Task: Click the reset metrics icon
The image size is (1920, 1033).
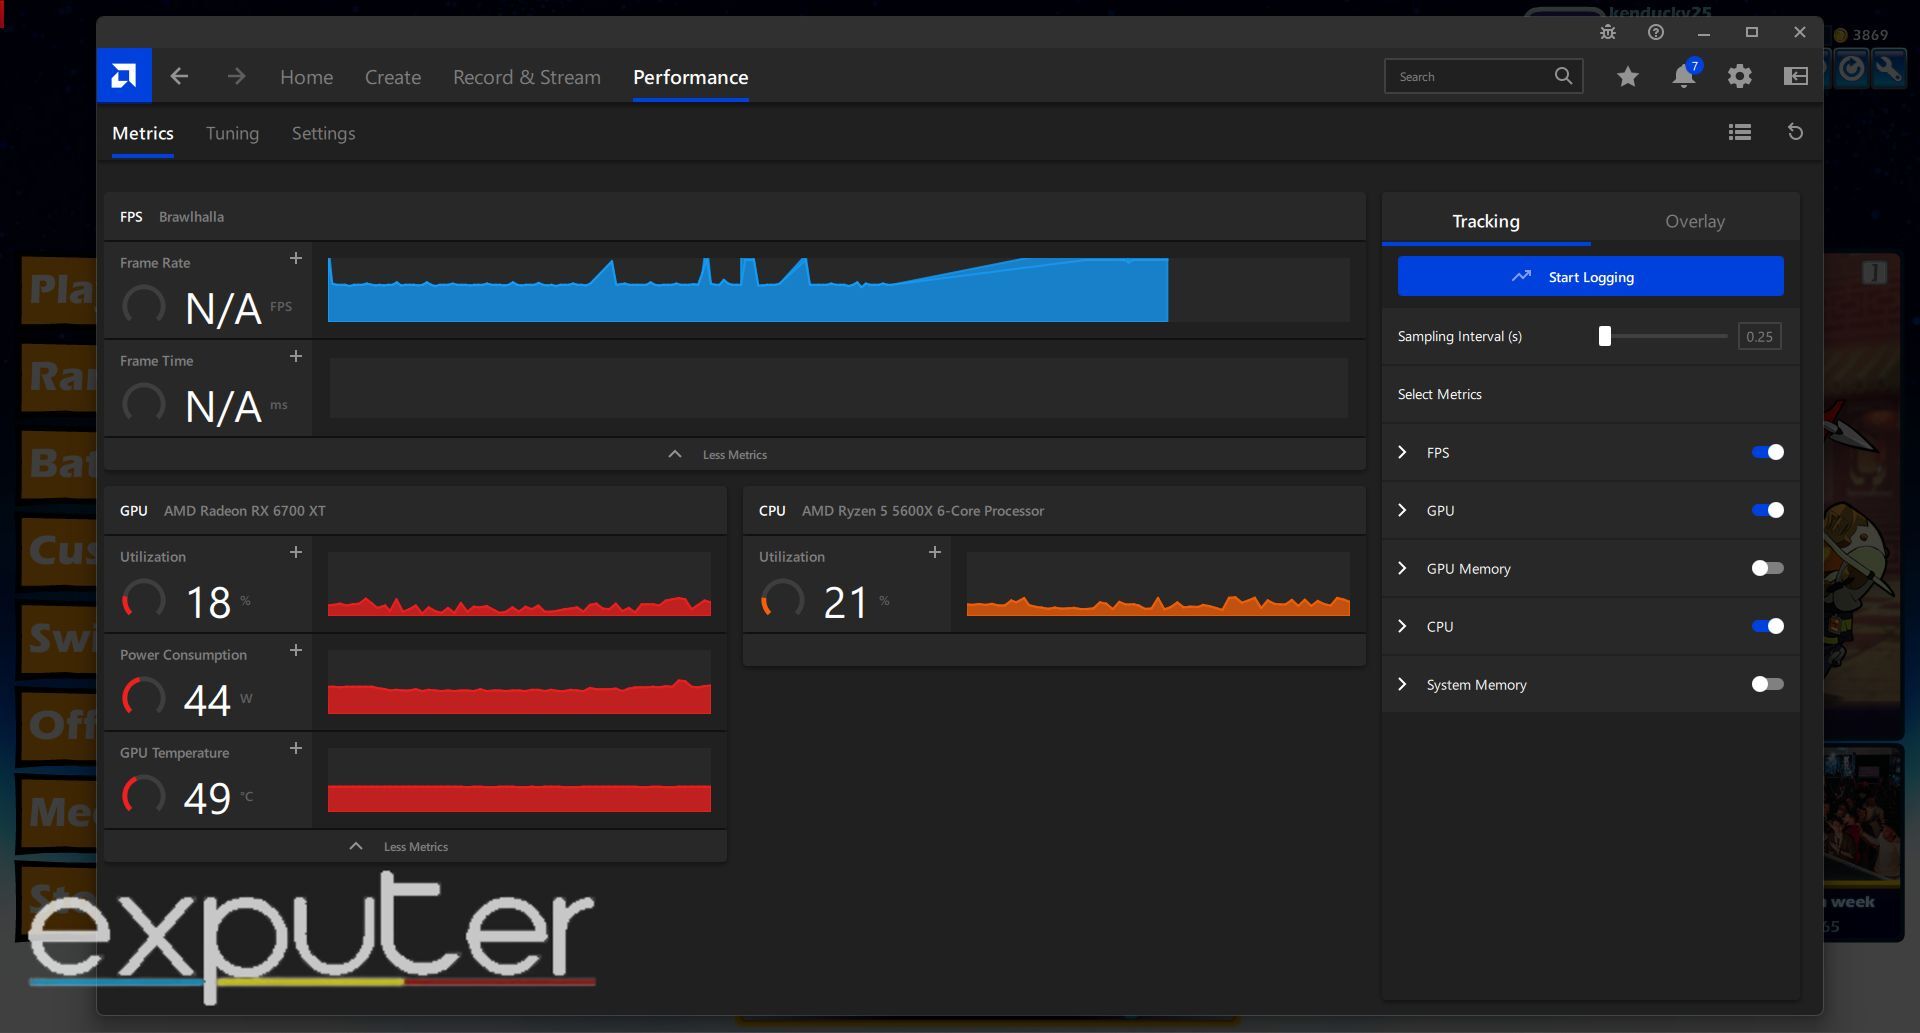Action: pos(1795,132)
